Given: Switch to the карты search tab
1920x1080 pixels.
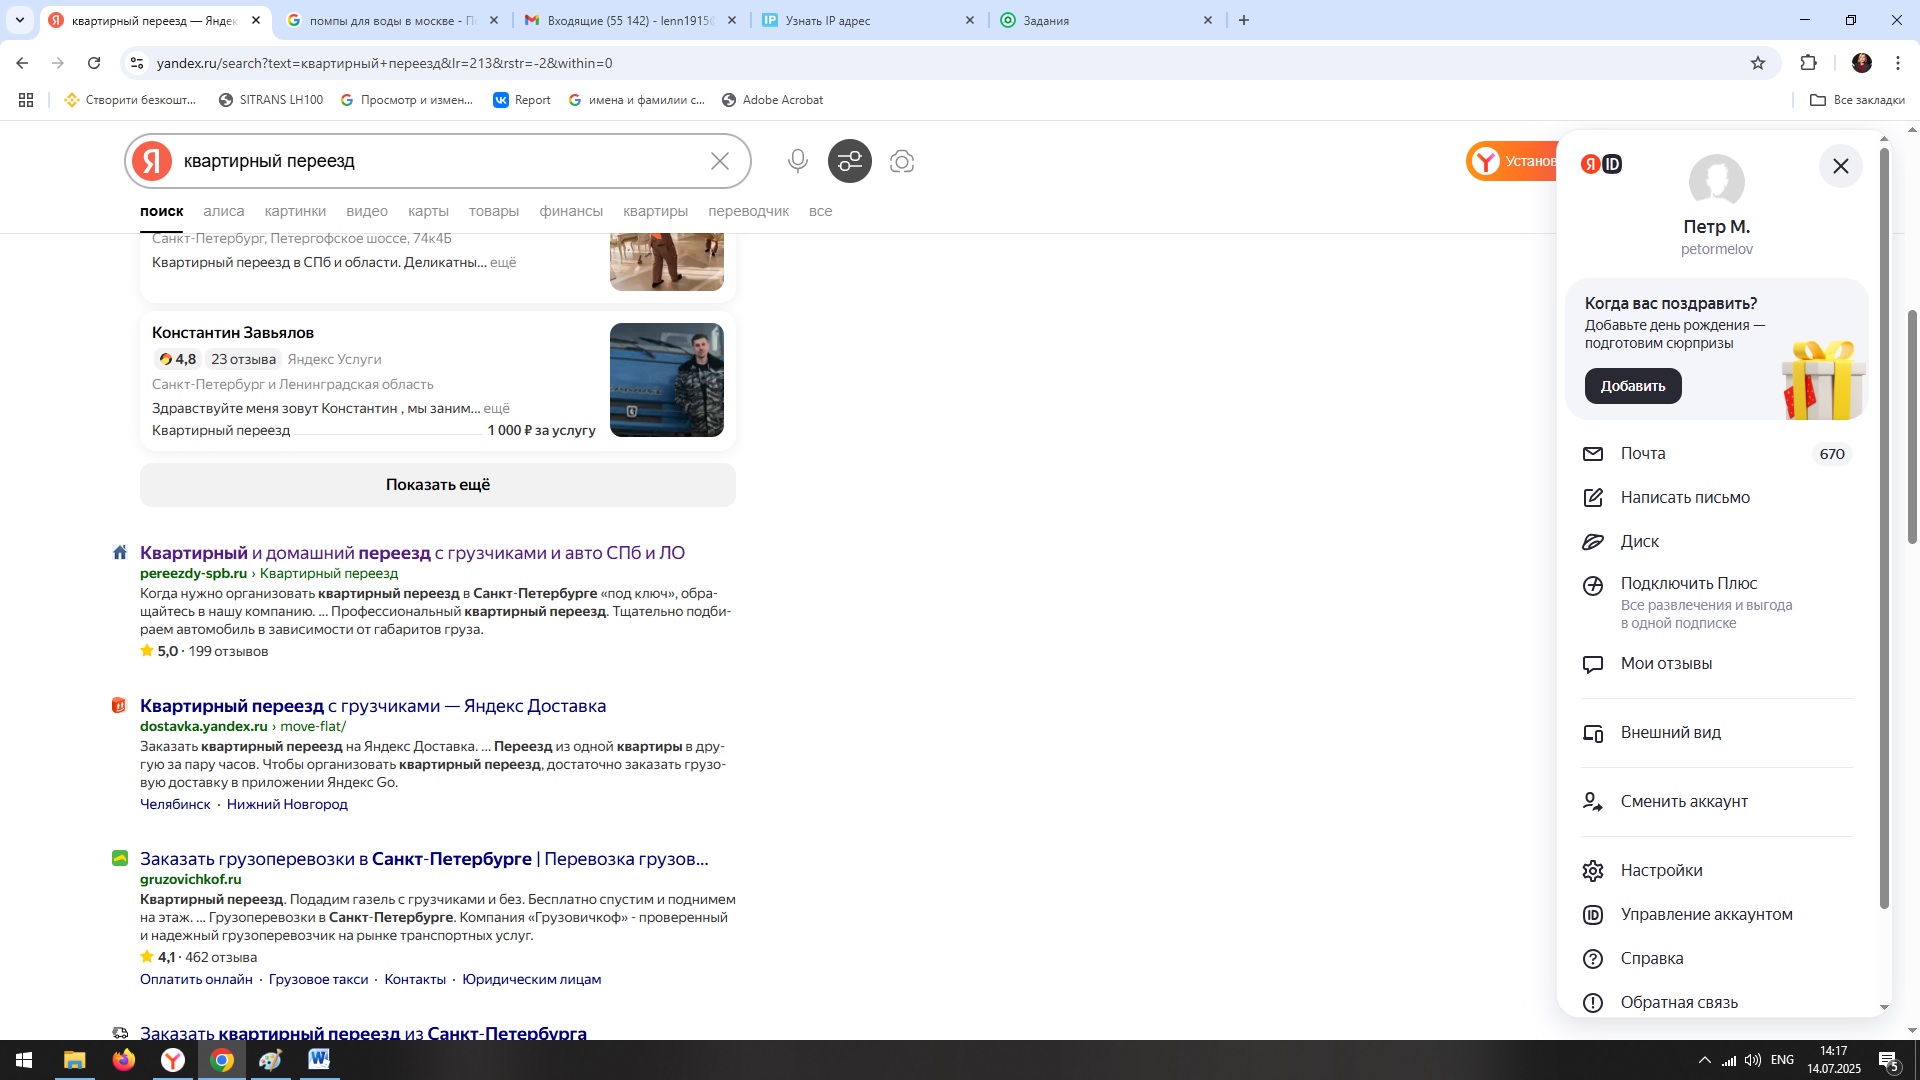Looking at the screenshot, I should point(428,211).
